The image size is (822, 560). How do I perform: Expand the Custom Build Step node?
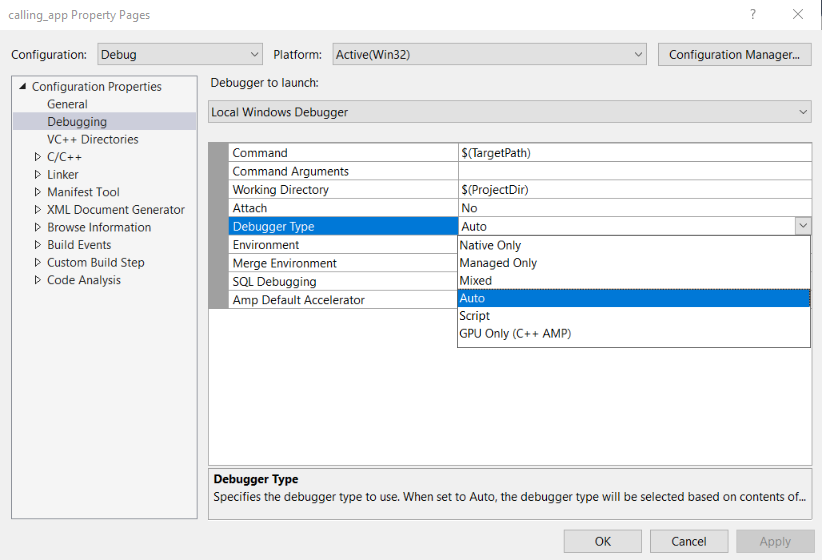(x=38, y=262)
